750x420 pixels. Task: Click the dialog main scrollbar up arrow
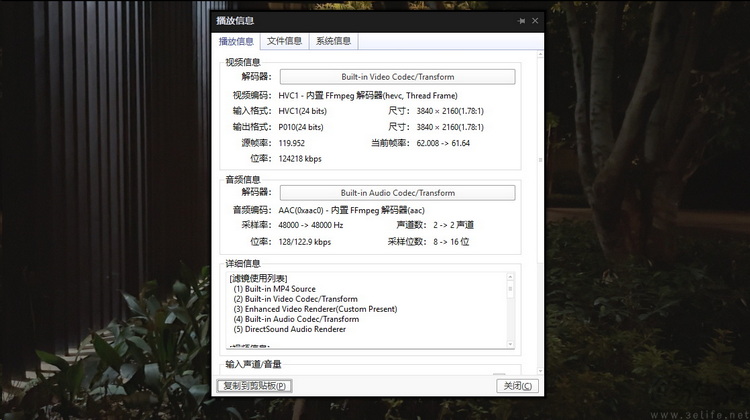point(540,55)
